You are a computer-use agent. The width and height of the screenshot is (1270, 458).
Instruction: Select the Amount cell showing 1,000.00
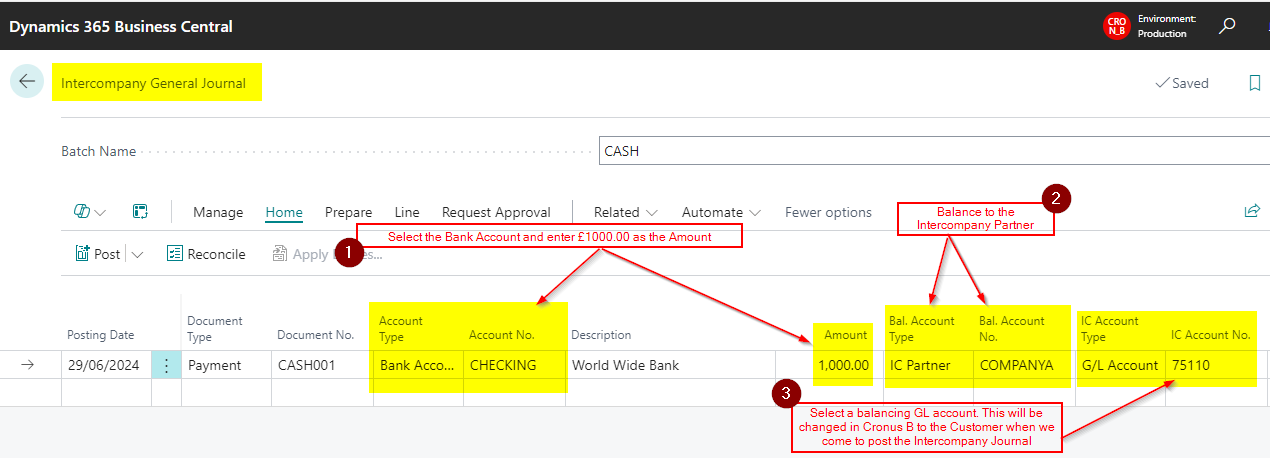pos(844,365)
